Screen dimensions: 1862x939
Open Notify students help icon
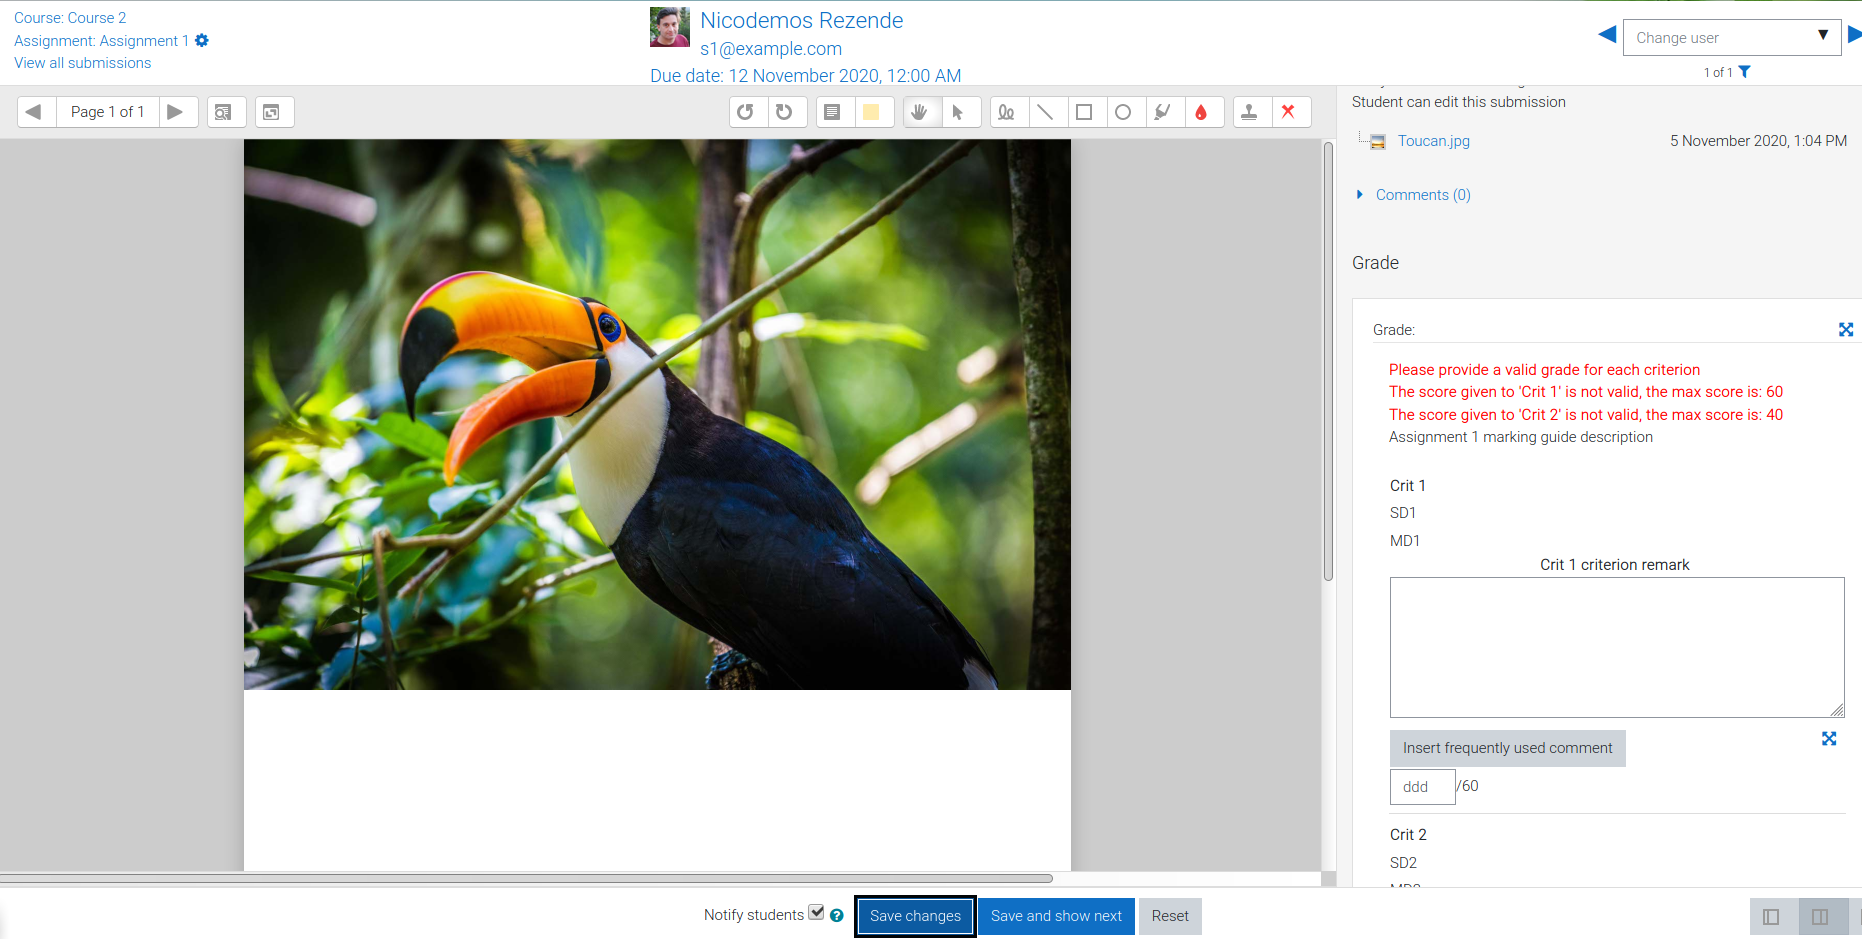click(837, 916)
